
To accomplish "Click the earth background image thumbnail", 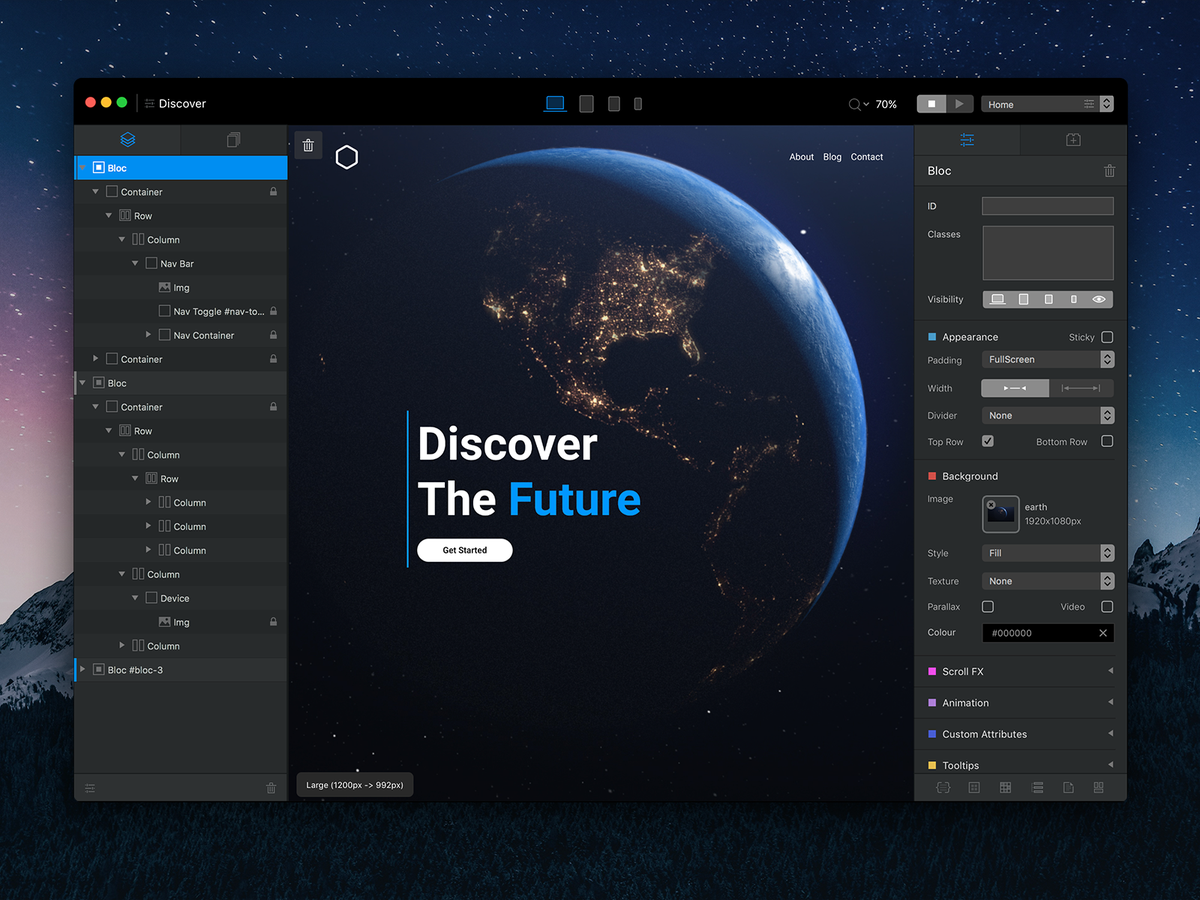I will [1001, 514].
